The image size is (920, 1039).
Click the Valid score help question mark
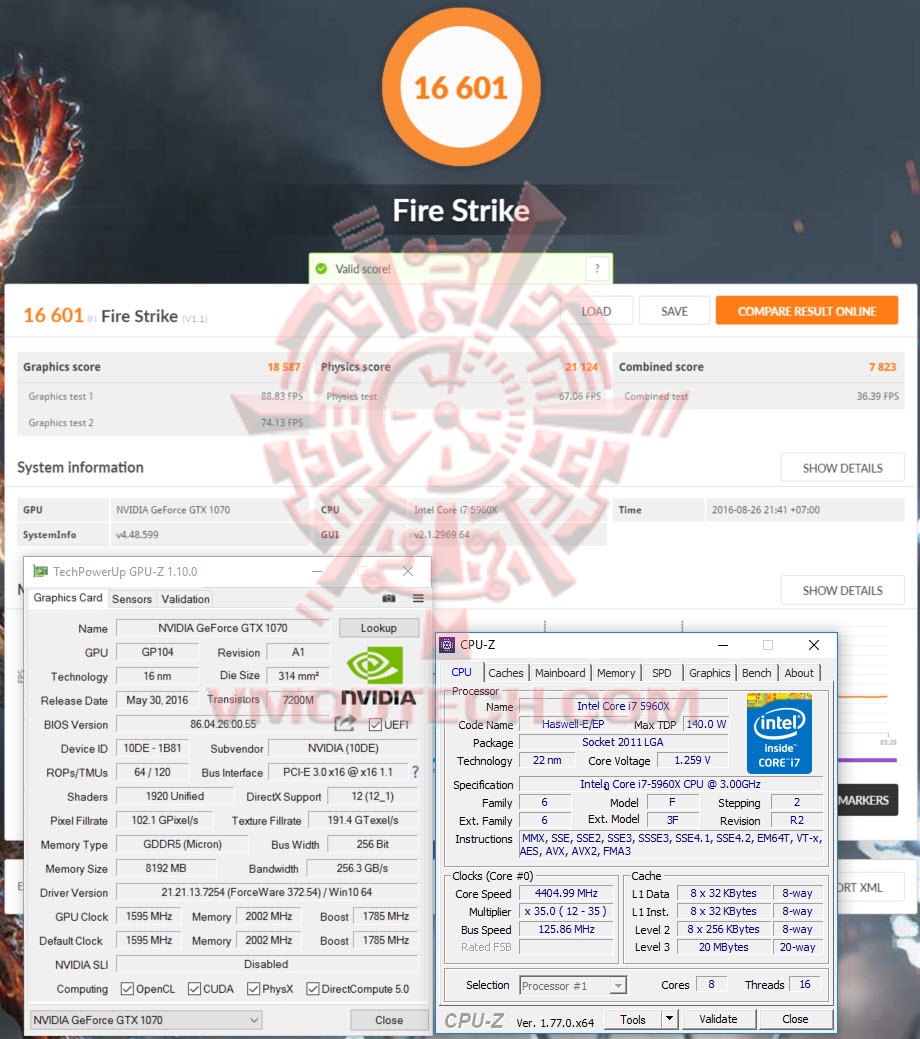click(597, 268)
